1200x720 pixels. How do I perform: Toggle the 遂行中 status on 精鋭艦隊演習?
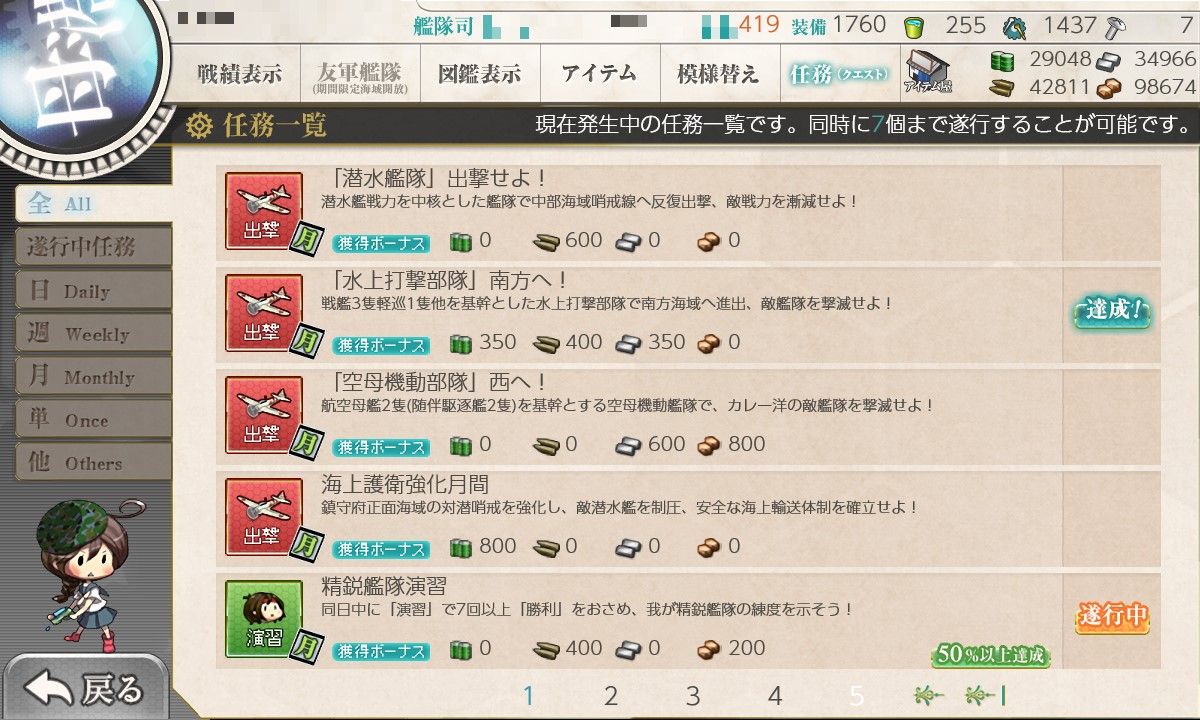tap(1112, 617)
